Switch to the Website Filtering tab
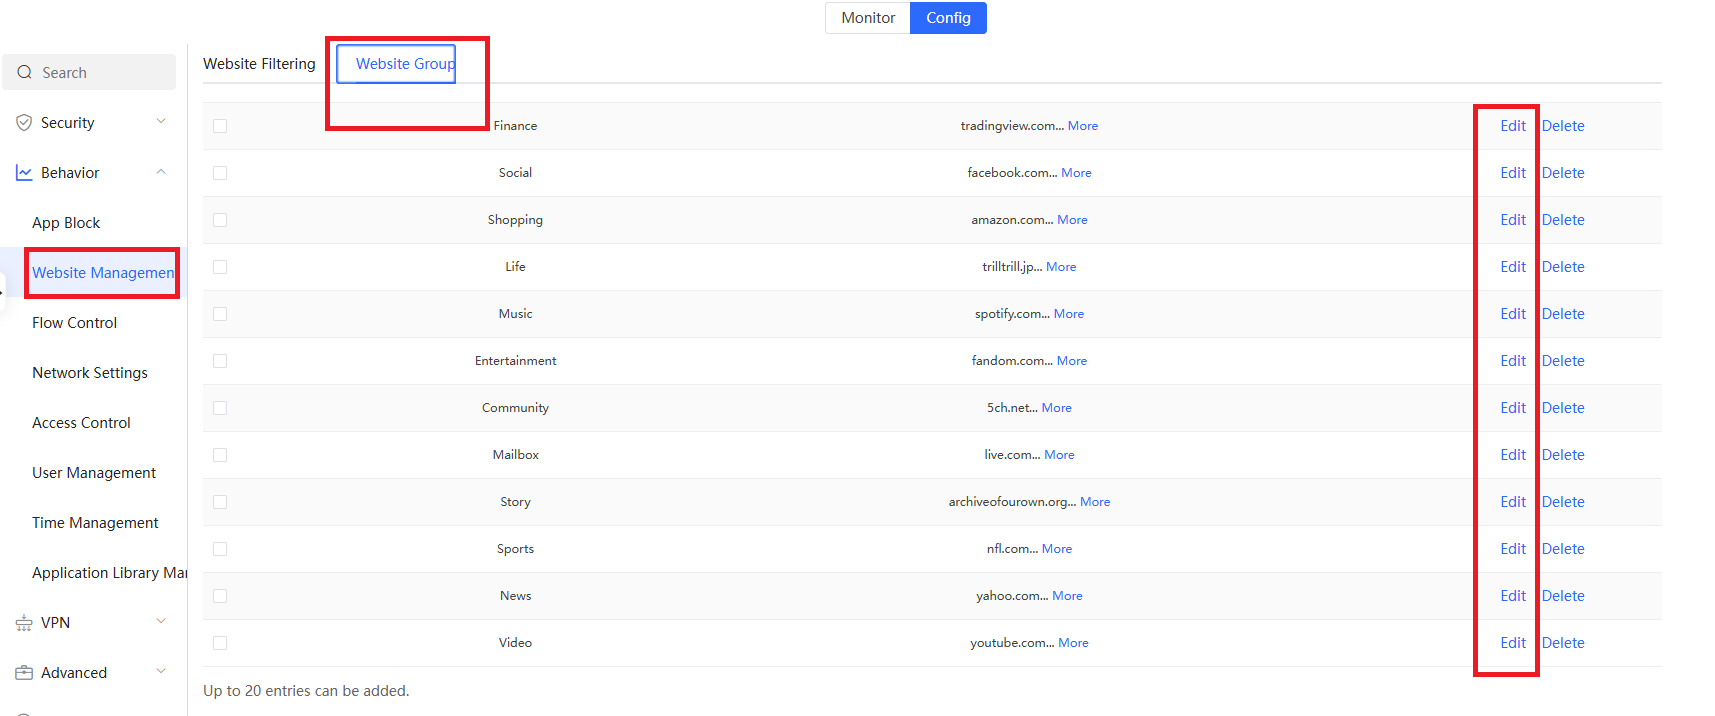The image size is (1715, 716). tap(259, 64)
